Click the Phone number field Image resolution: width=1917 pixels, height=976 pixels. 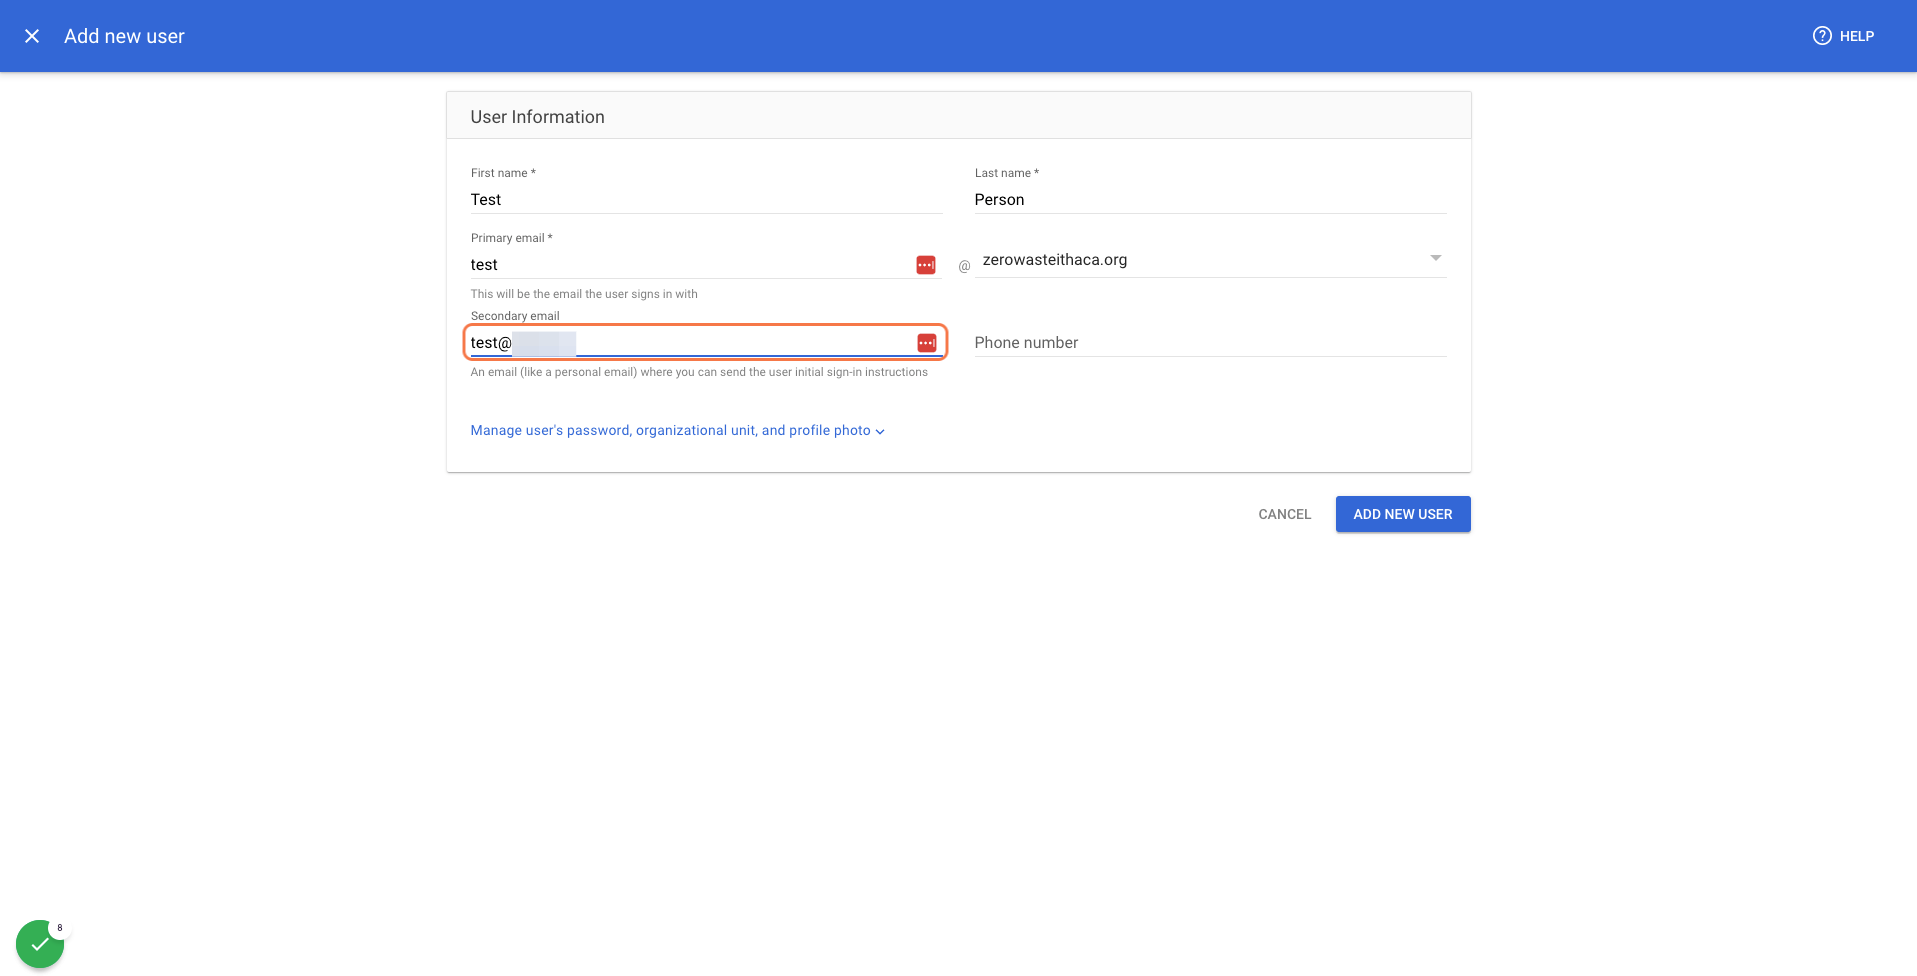click(1210, 343)
